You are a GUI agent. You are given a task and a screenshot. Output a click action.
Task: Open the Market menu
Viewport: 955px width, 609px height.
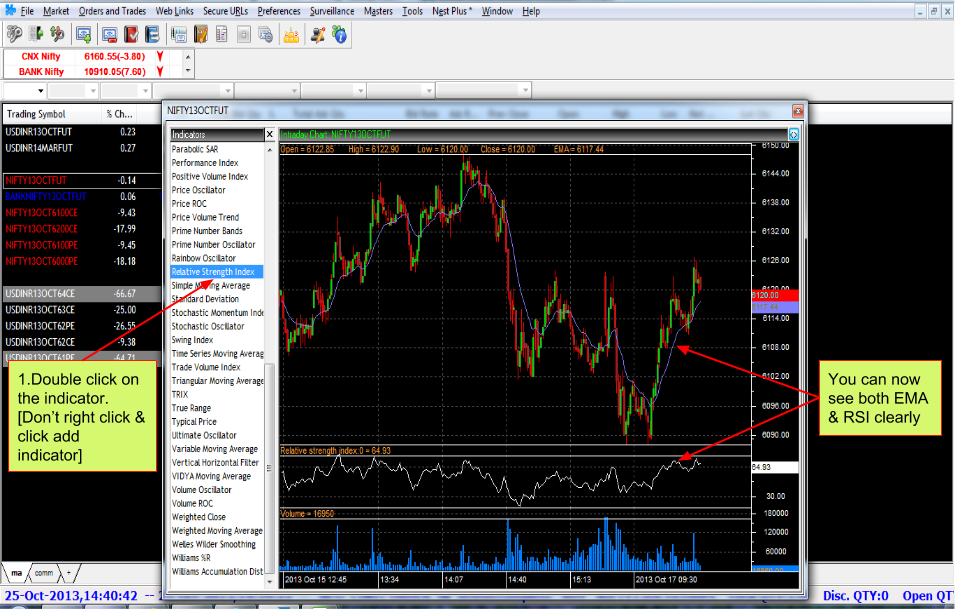[56, 11]
